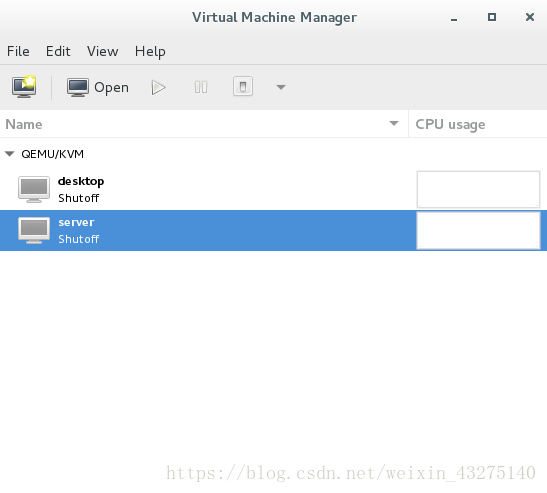This screenshot has height=493, width=547.
Task: Close the Virtual Machine Manager window
Action: (530, 17)
